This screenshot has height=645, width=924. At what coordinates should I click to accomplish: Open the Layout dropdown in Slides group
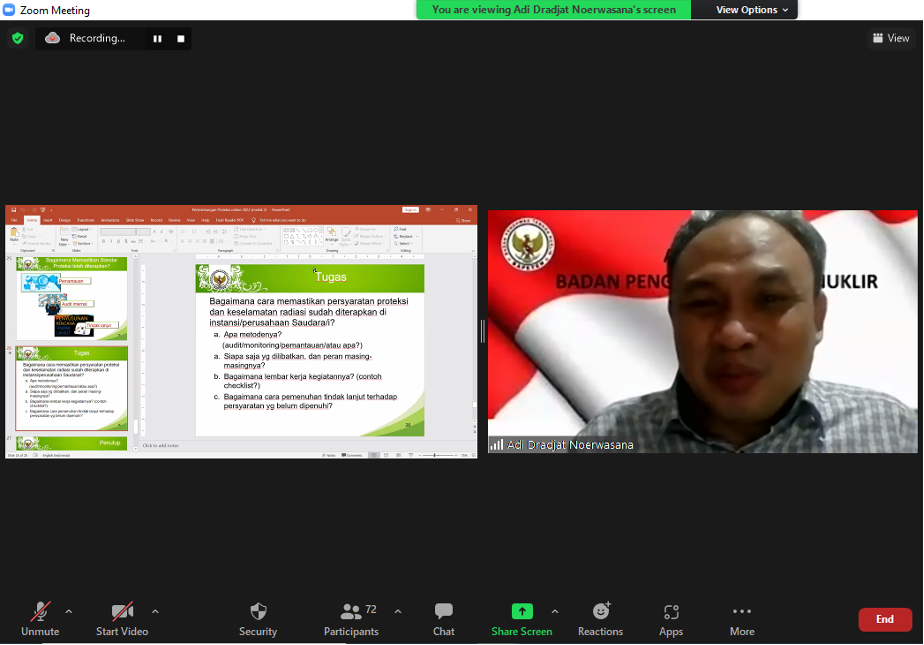click(81, 229)
